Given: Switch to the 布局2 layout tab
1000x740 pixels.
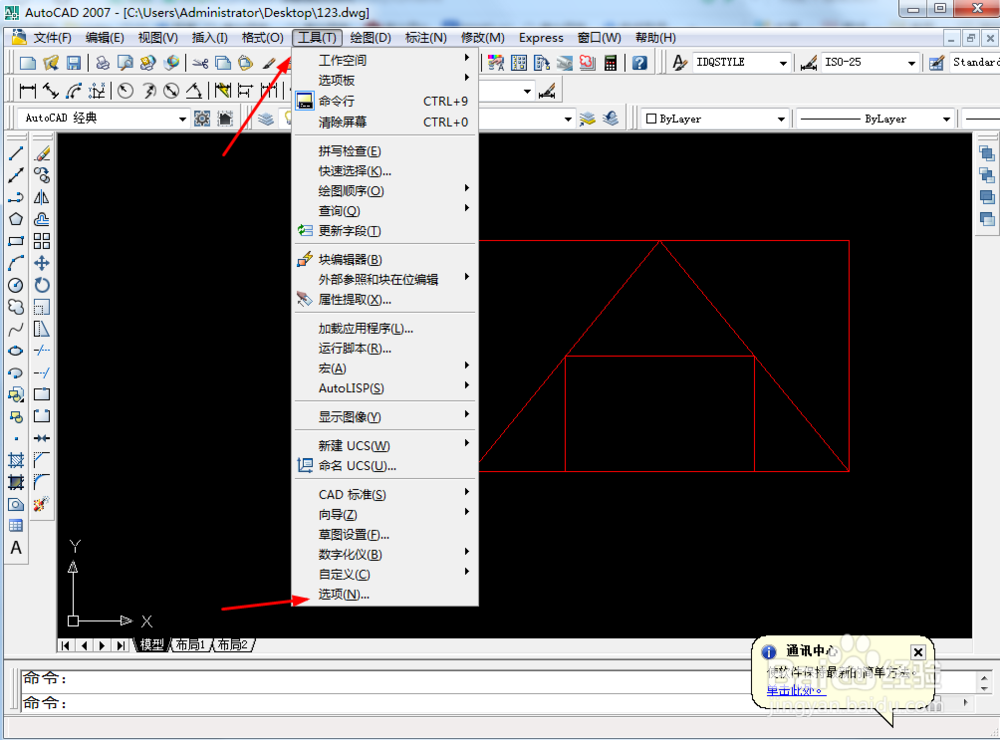Looking at the screenshot, I should click(x=233, y=645).
